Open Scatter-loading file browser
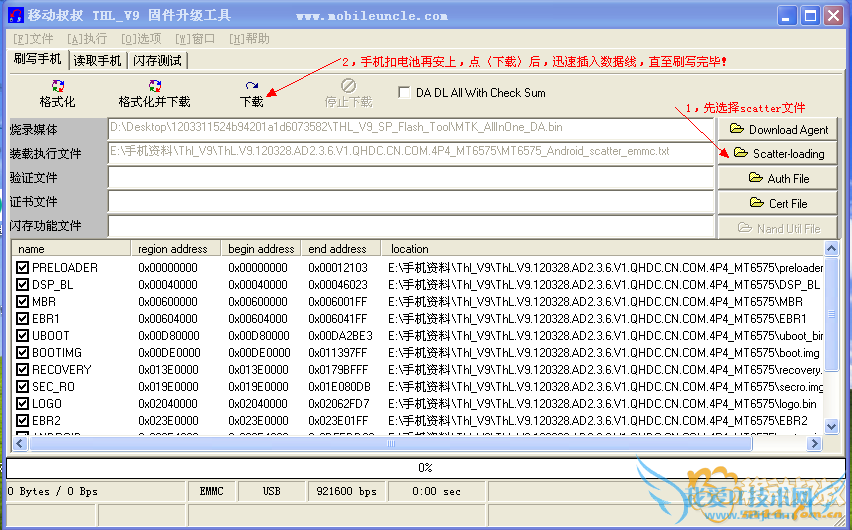Image resolution: width=852 pixels, height=530 pixels. (778, 153)
